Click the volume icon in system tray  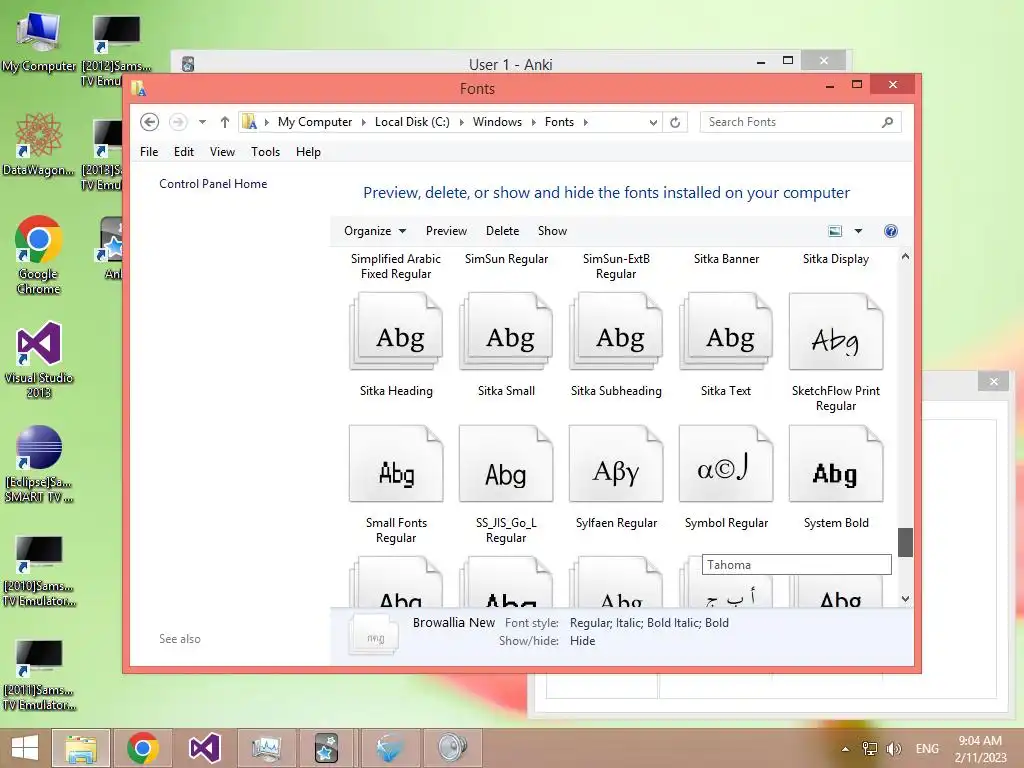893,748
